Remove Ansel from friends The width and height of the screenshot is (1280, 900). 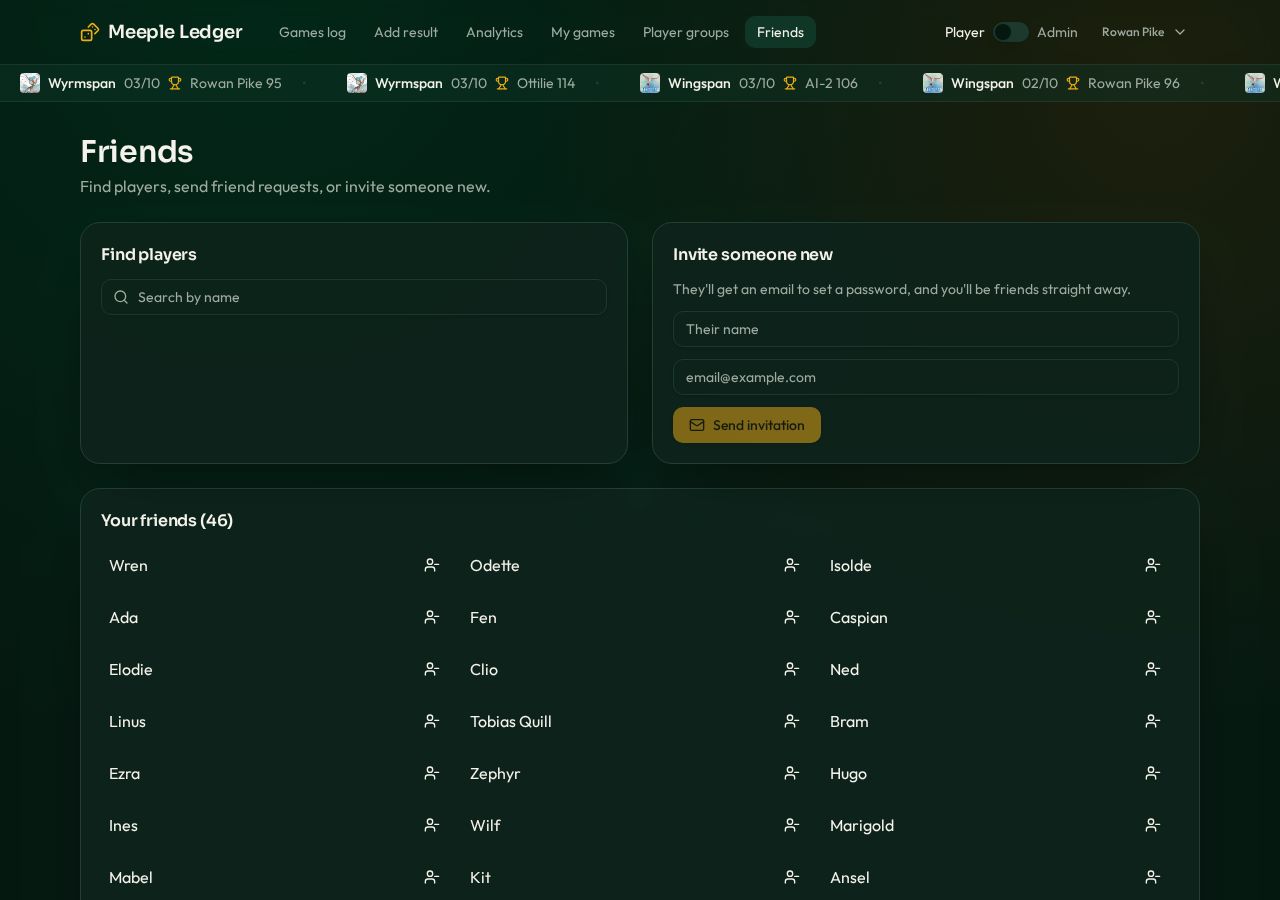click(x=1153, y=877)
